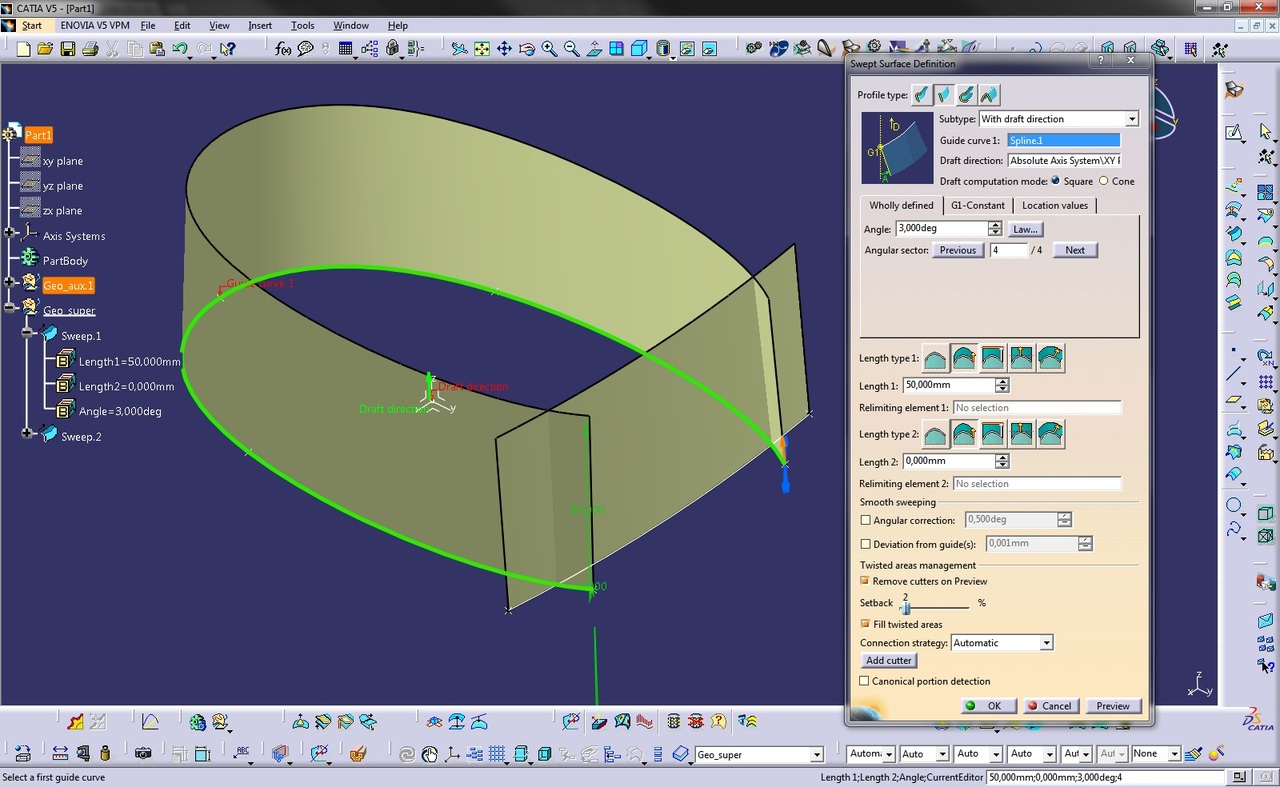Open the Tools menu

pos(302,25)
